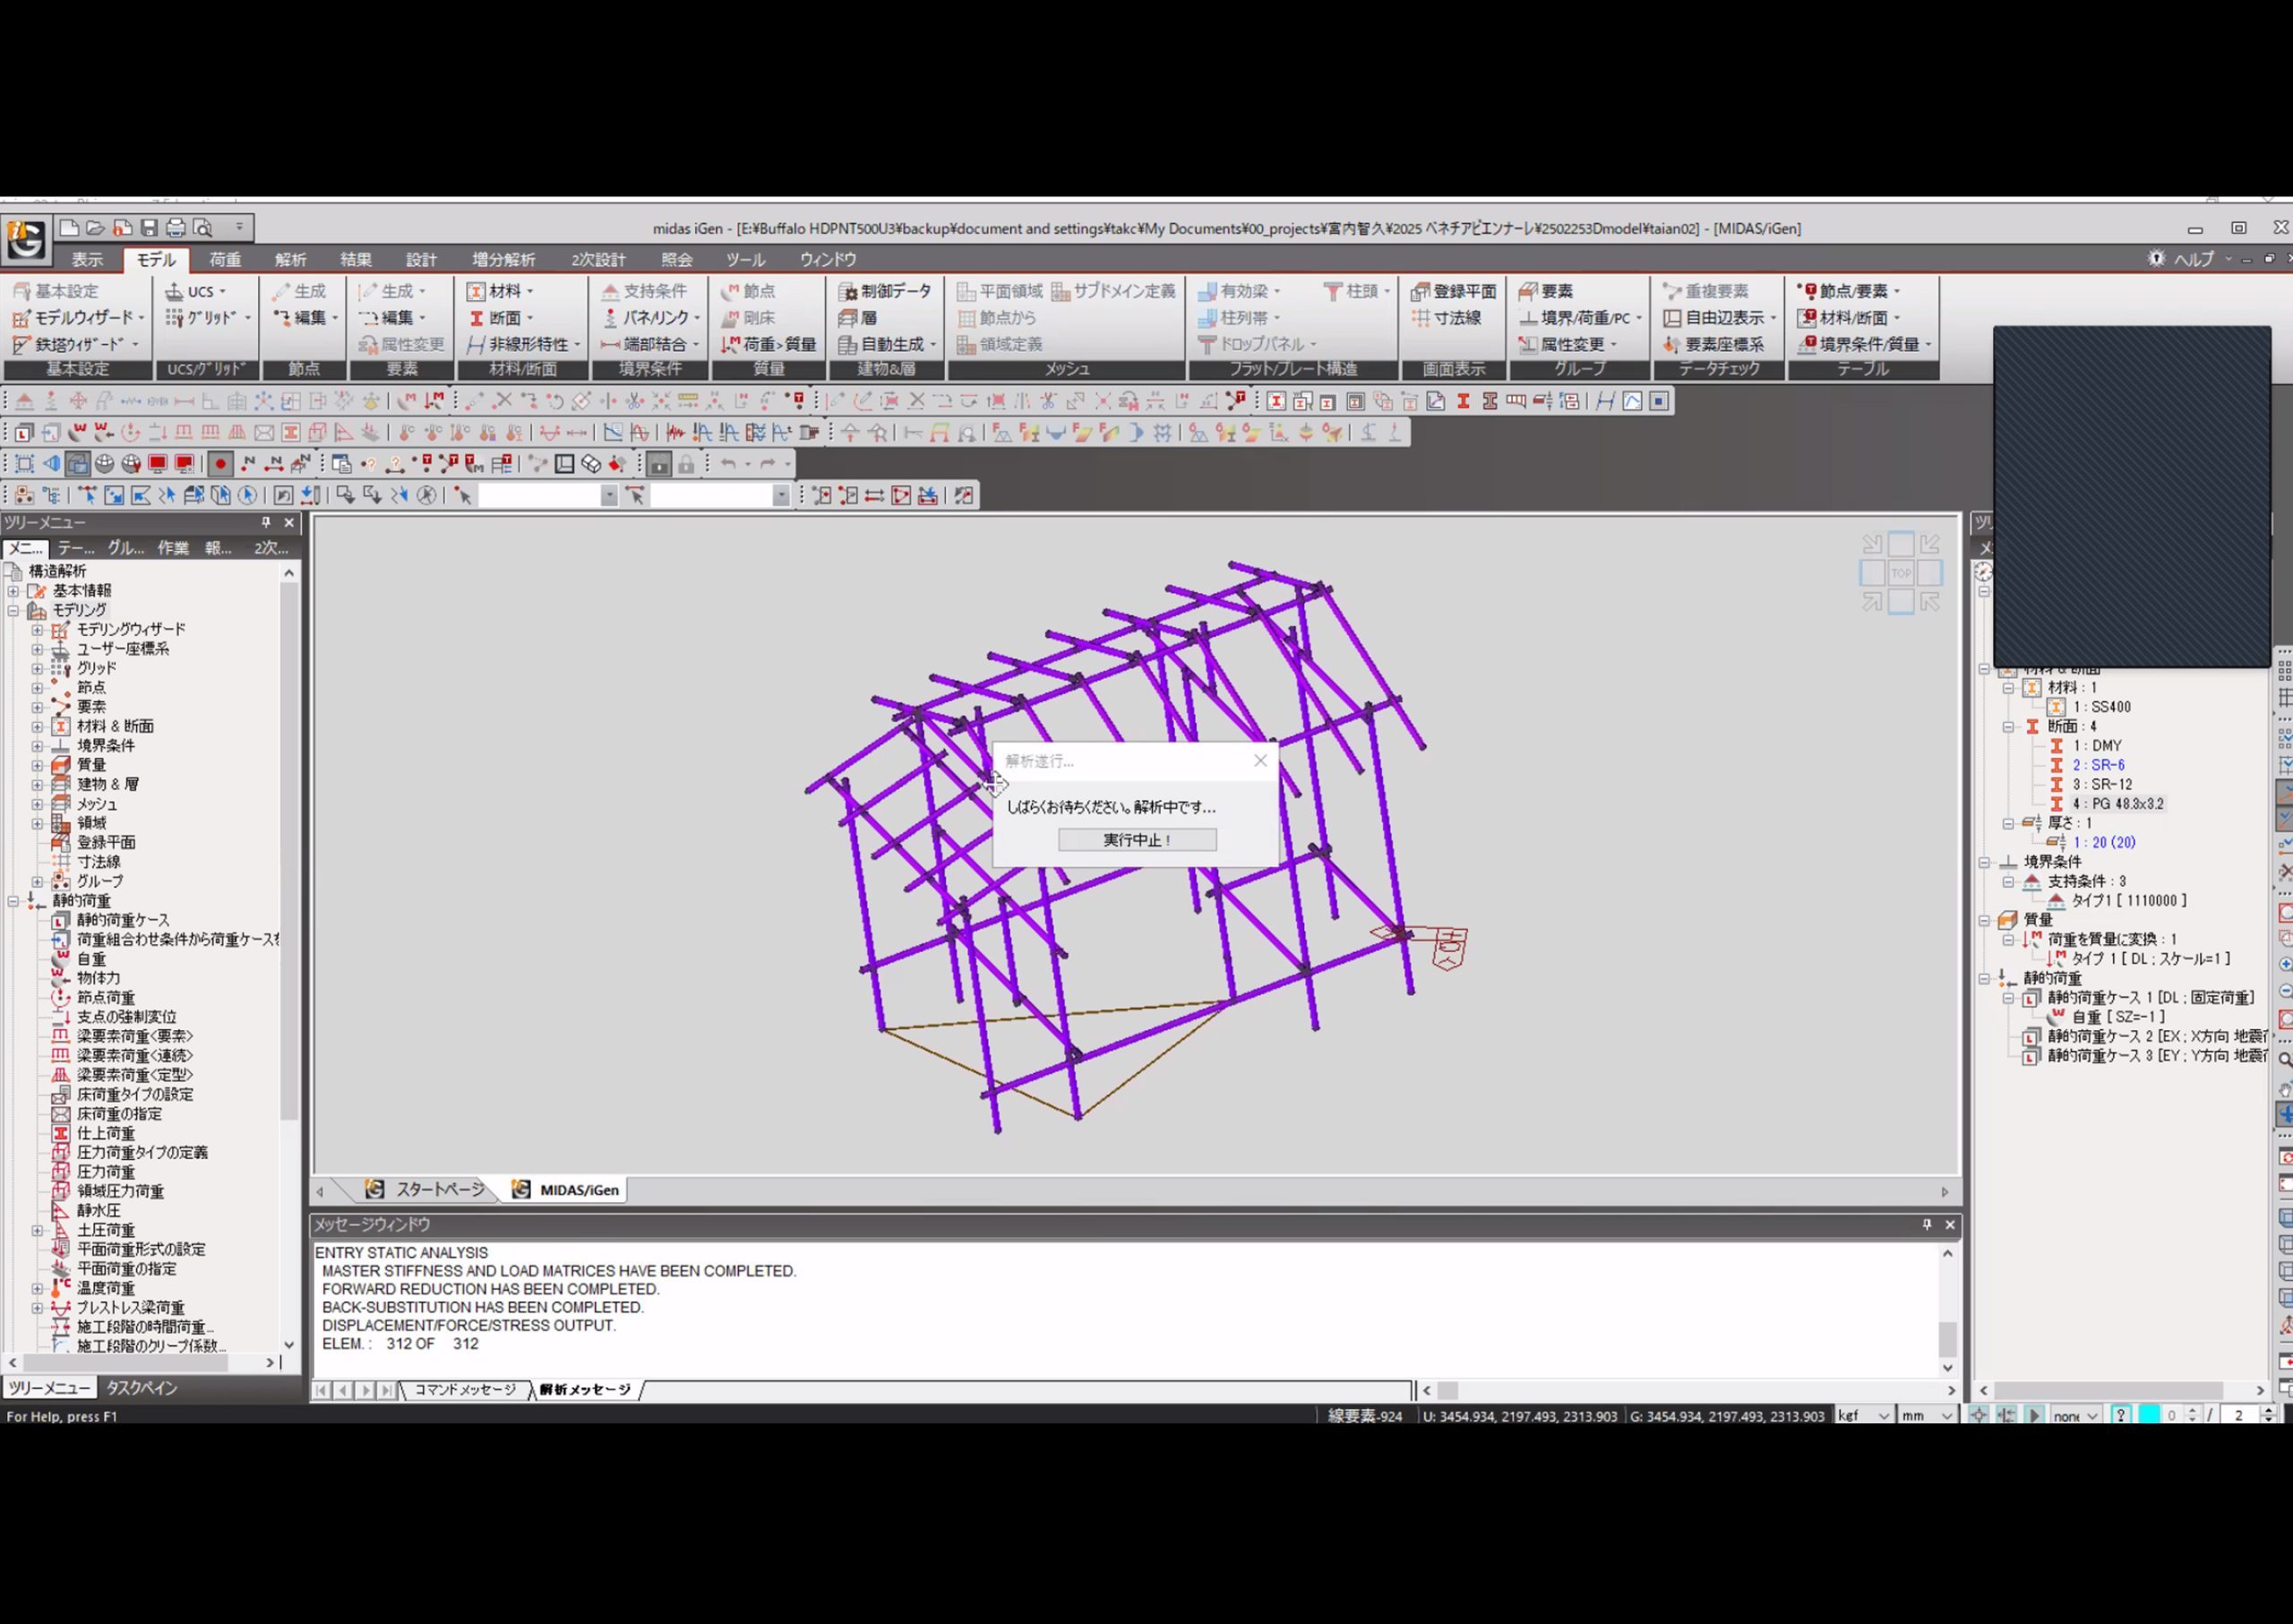Switch to the コマンドメッセージ tab
The width and height of the screenshot is (2293, 1624).
coord(465,1390)
